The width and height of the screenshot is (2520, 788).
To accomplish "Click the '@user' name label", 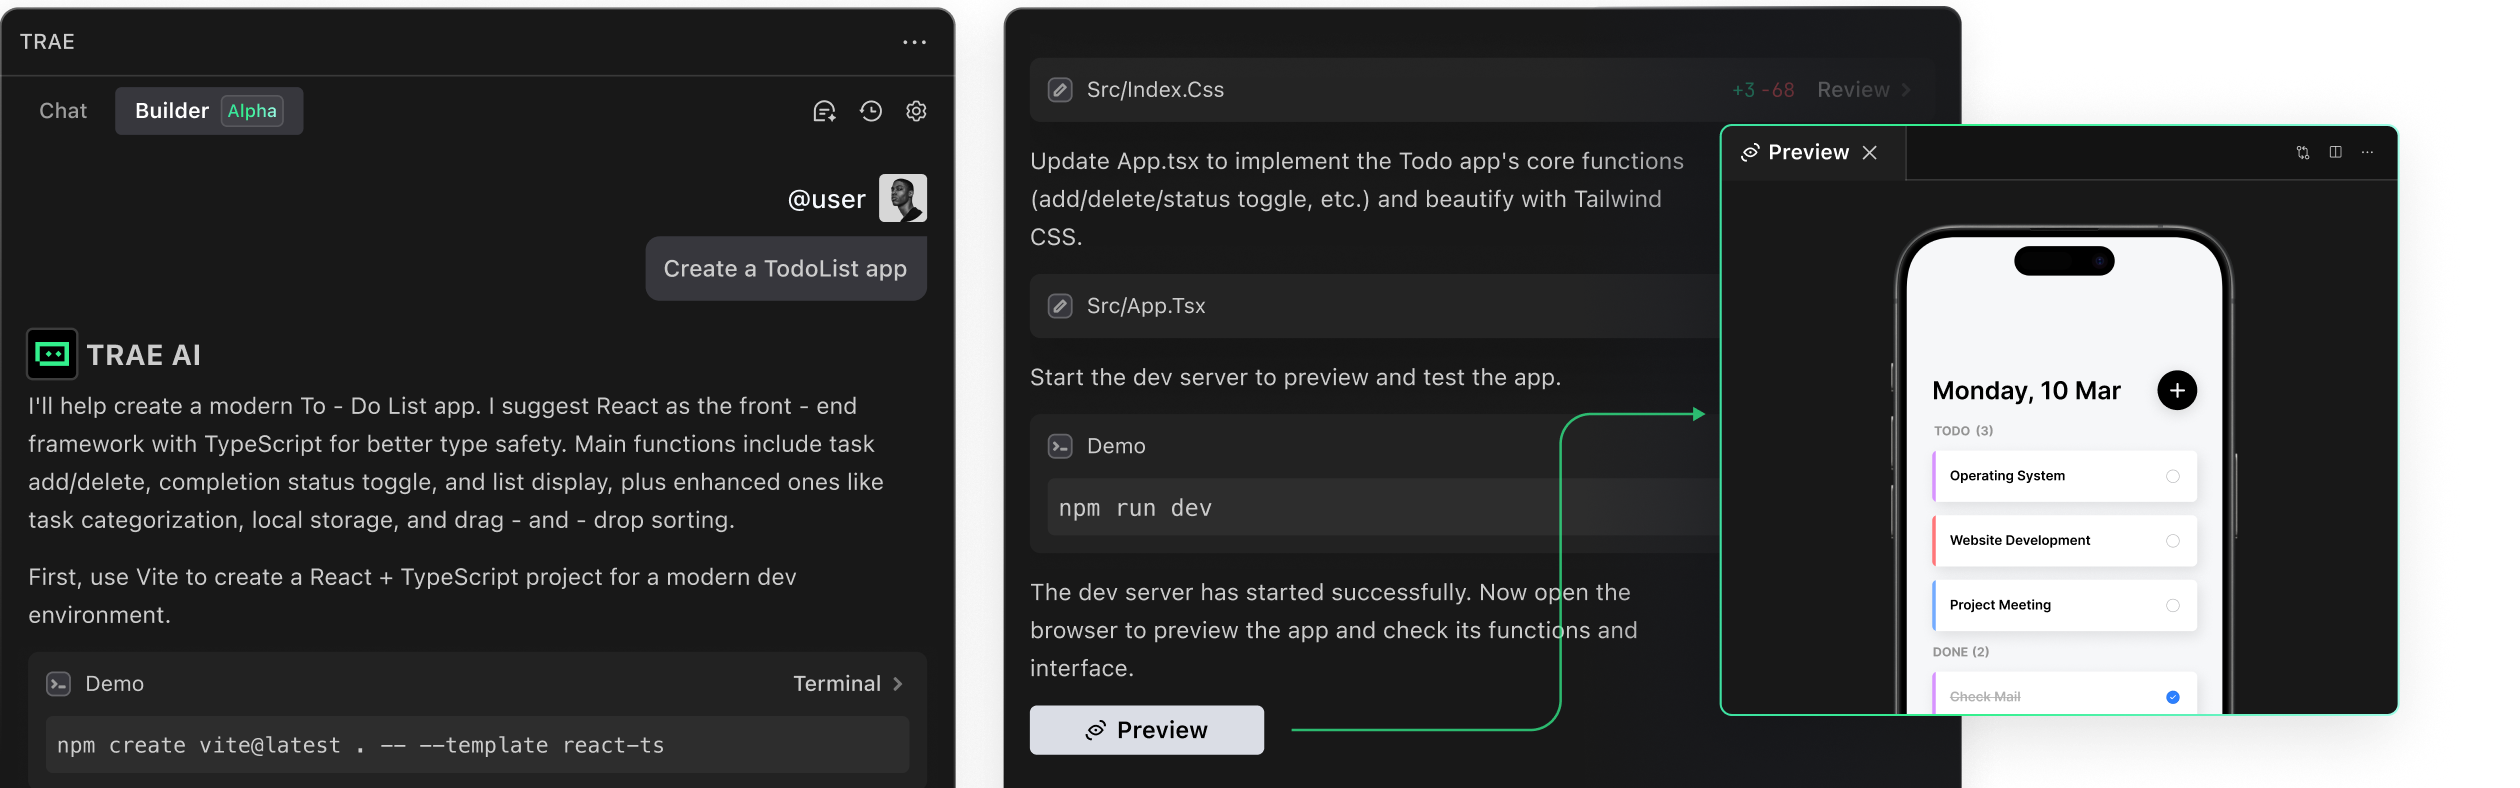I will [827, 199].
